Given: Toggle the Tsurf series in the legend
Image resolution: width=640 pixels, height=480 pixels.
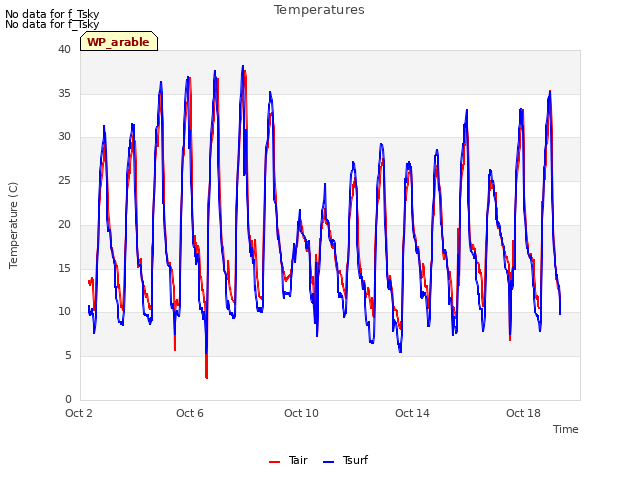Looking at the screenshot, I should coord(345,460).
